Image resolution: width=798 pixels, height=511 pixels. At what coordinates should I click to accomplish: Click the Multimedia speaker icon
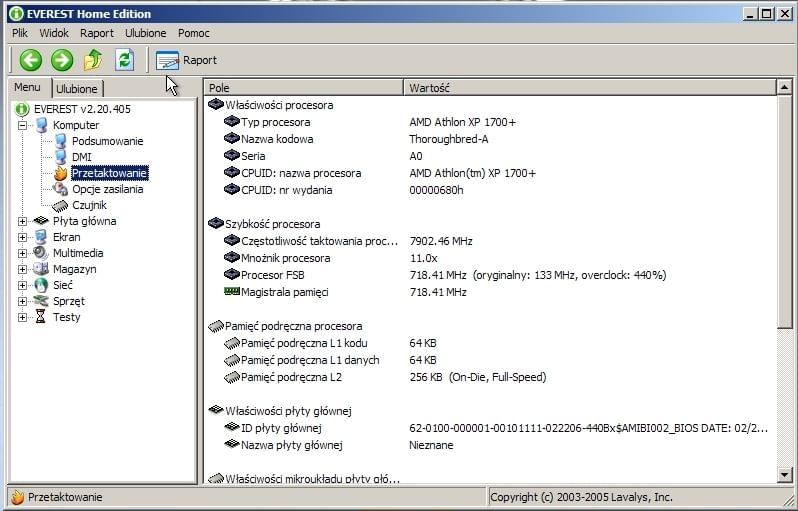click(x=41, y=253)
